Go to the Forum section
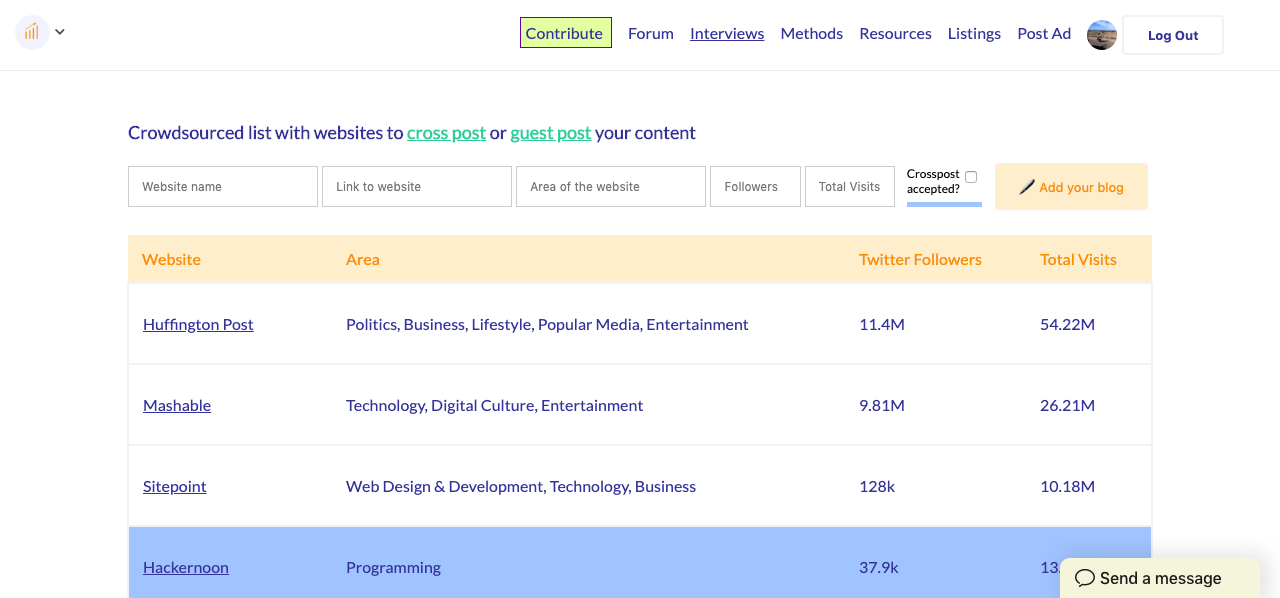The height and width of the screenshot is (598, 1280). click(x=650, y=33)
